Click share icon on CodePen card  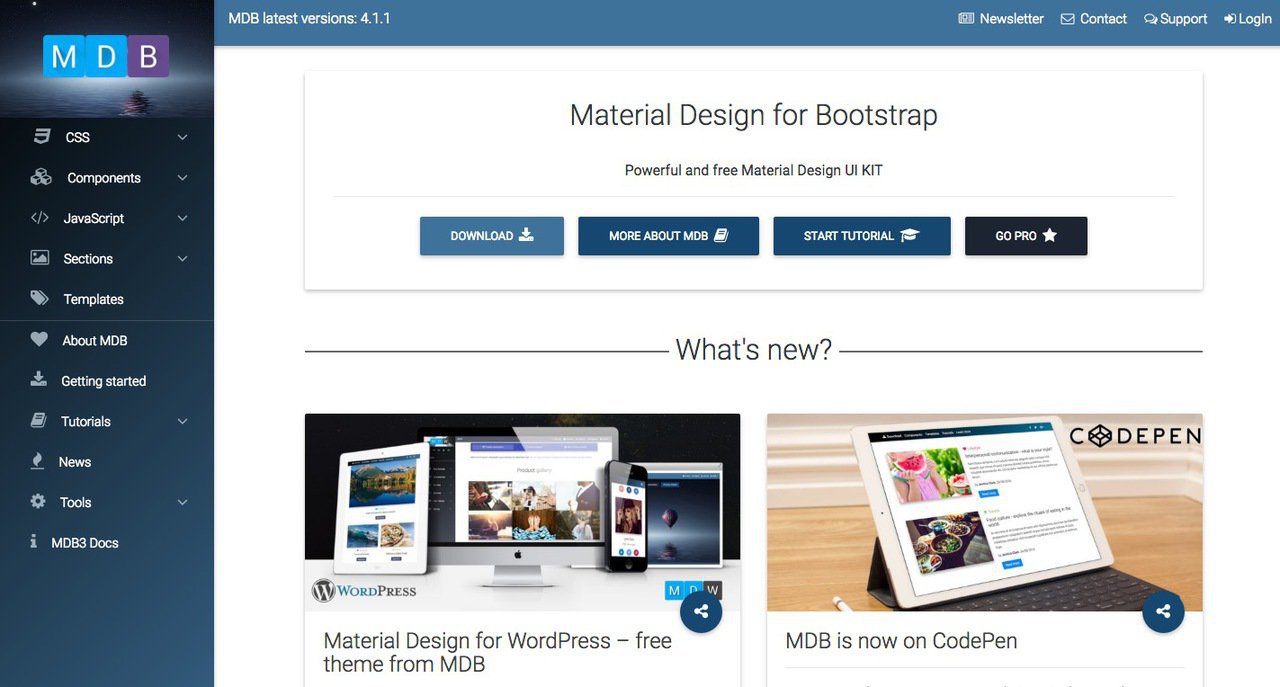pos(1163,611)
